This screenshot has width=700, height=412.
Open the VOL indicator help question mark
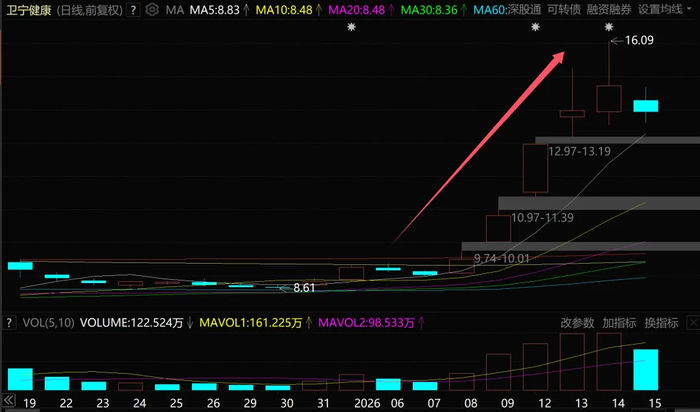click(x=9, y=323)
